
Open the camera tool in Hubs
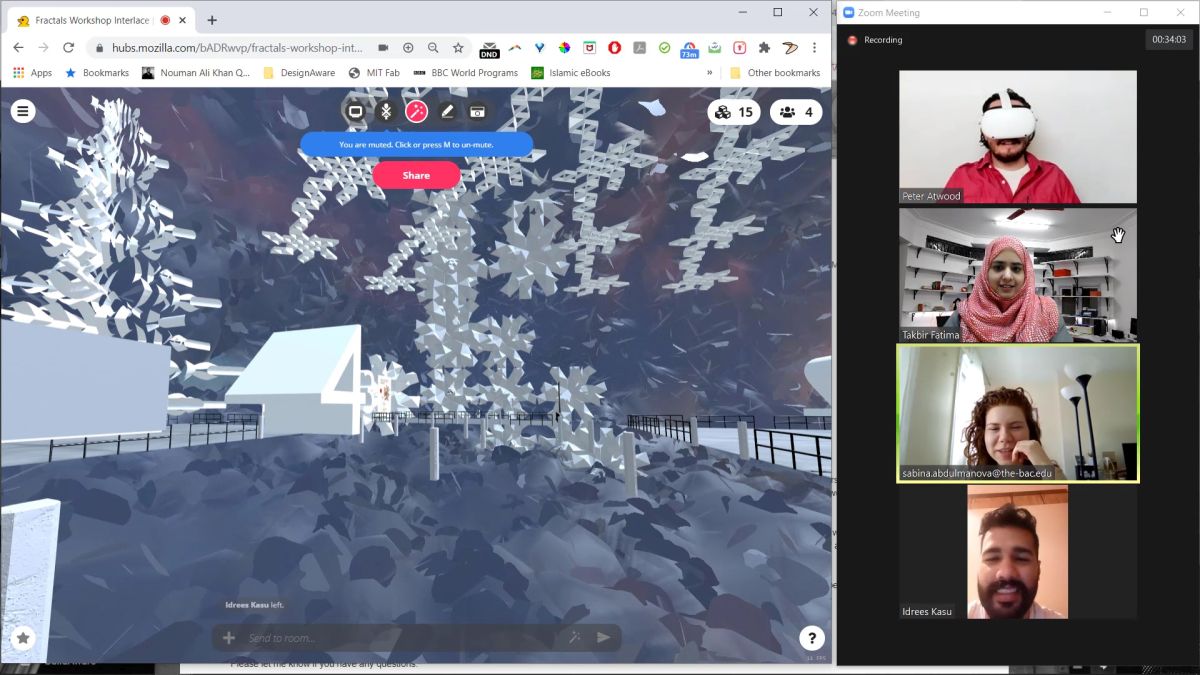tap(478, 112)
